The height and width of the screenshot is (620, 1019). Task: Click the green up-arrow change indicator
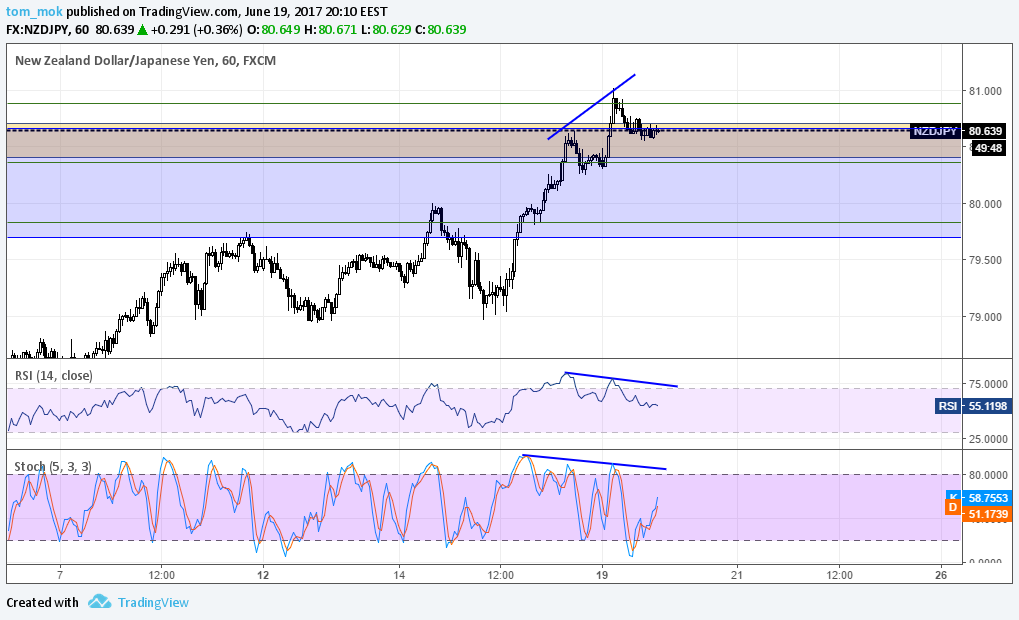tap(142, 29)
